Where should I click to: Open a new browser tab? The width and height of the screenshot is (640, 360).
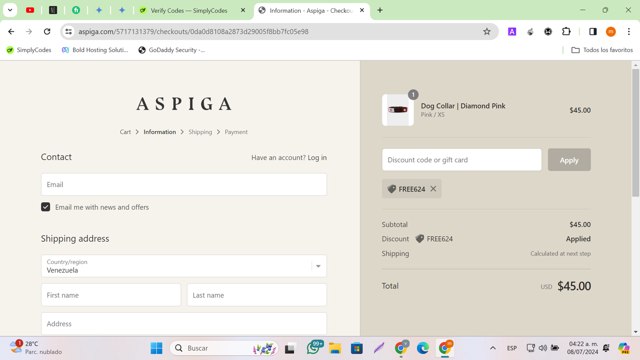pos(380,10)
